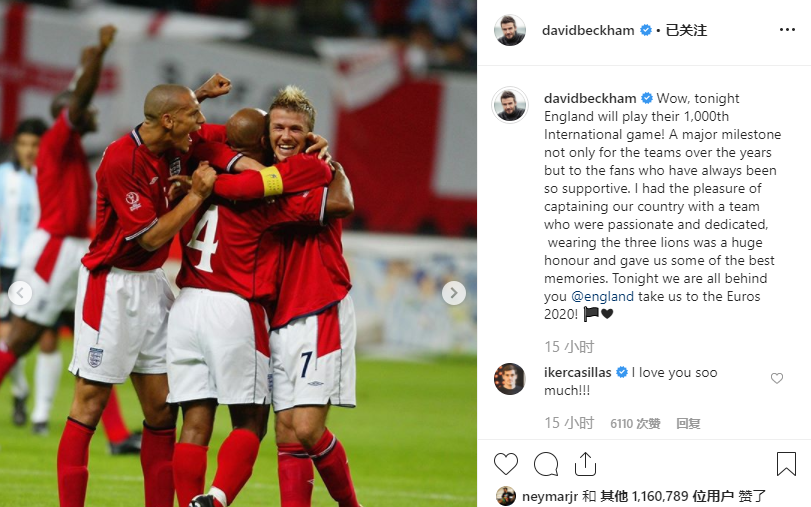Screen dimensions: 811x507
Task: Open the @england mention link
Action: coord(602,296)
